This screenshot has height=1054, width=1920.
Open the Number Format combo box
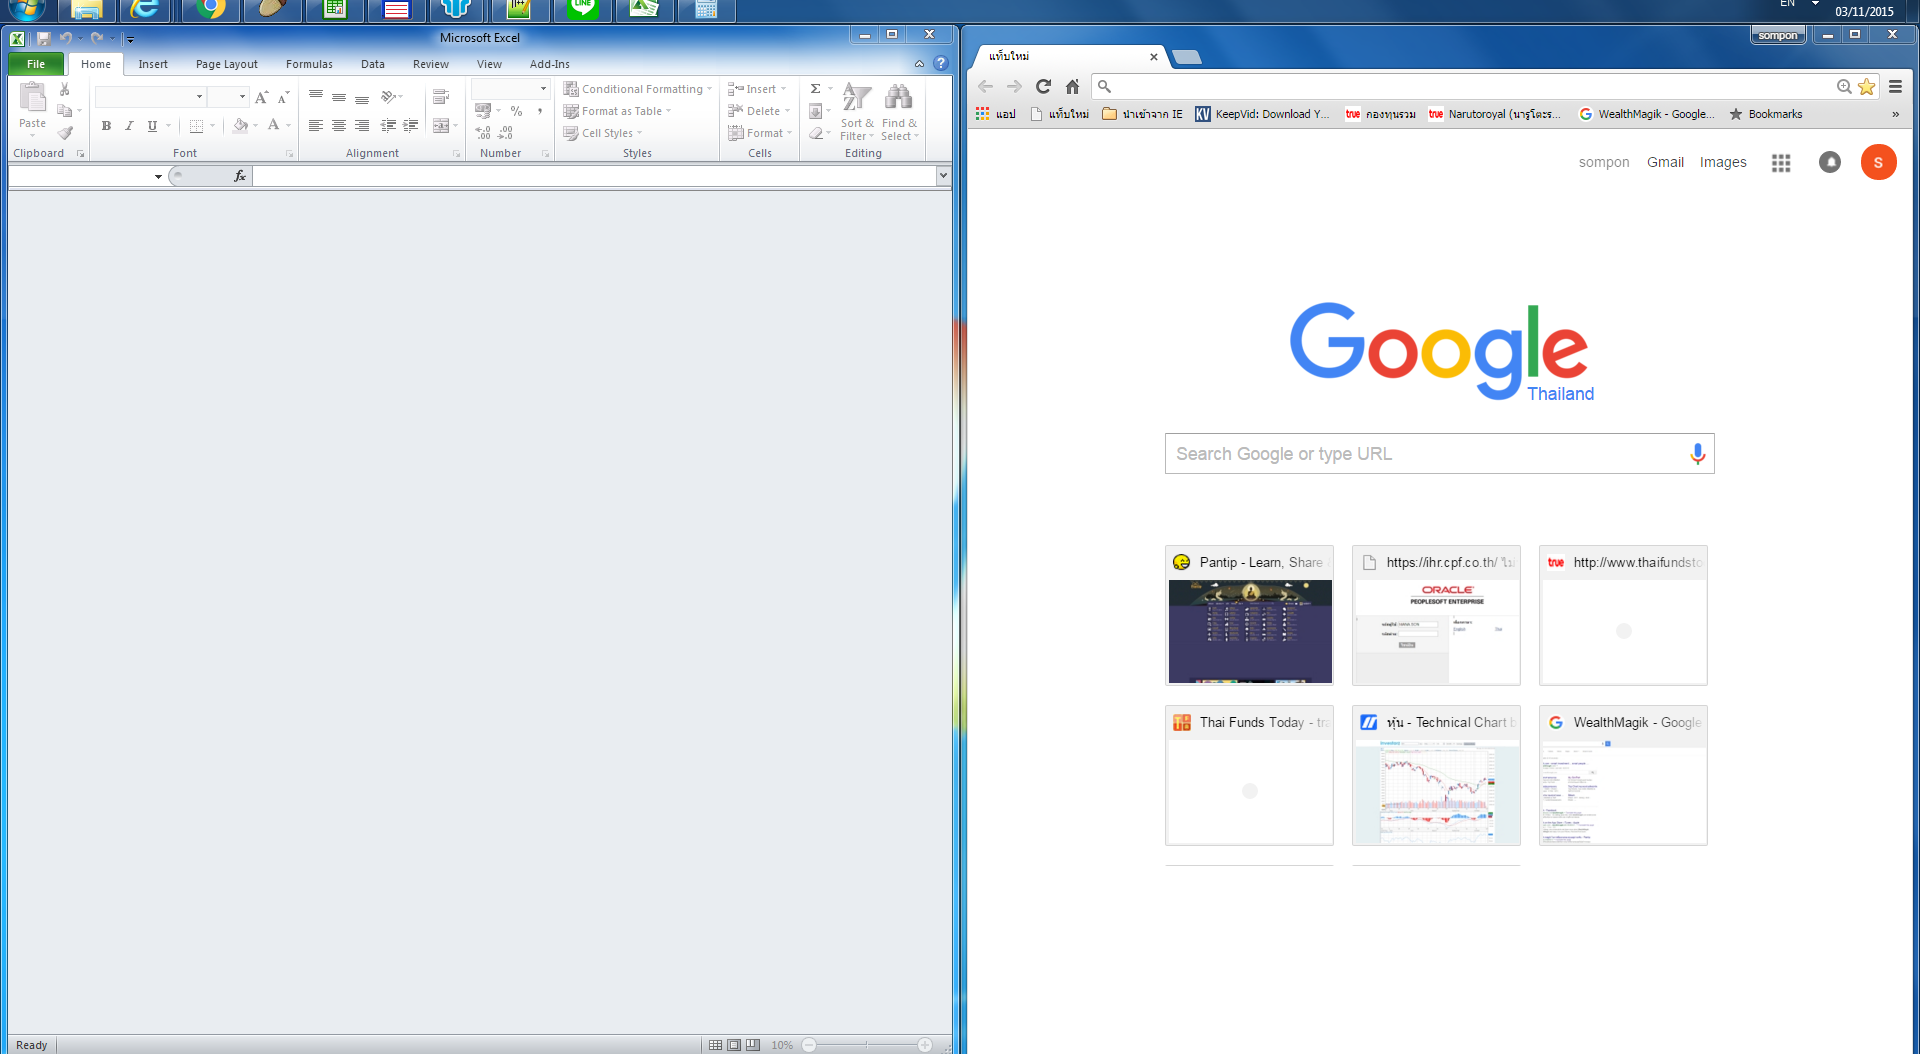(x=511, y=89)
